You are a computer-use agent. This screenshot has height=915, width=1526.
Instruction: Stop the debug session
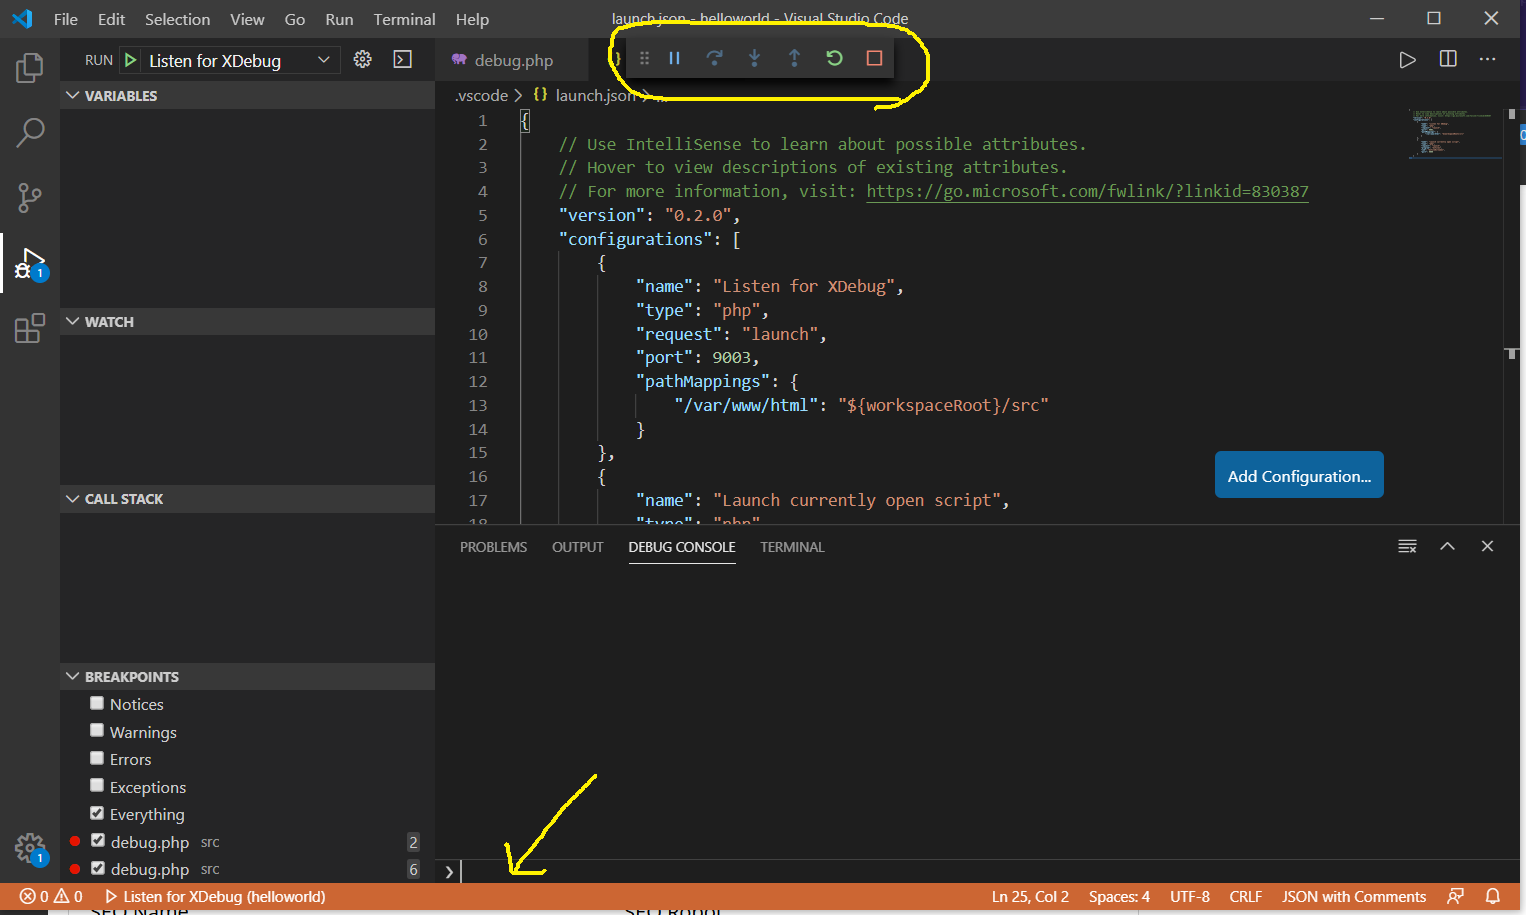pos(874,58)
